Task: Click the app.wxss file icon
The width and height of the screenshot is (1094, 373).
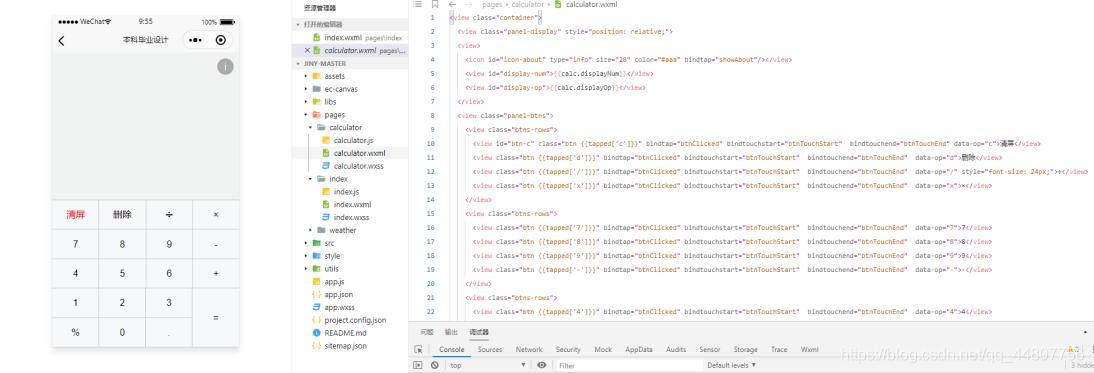Action: 317,307
